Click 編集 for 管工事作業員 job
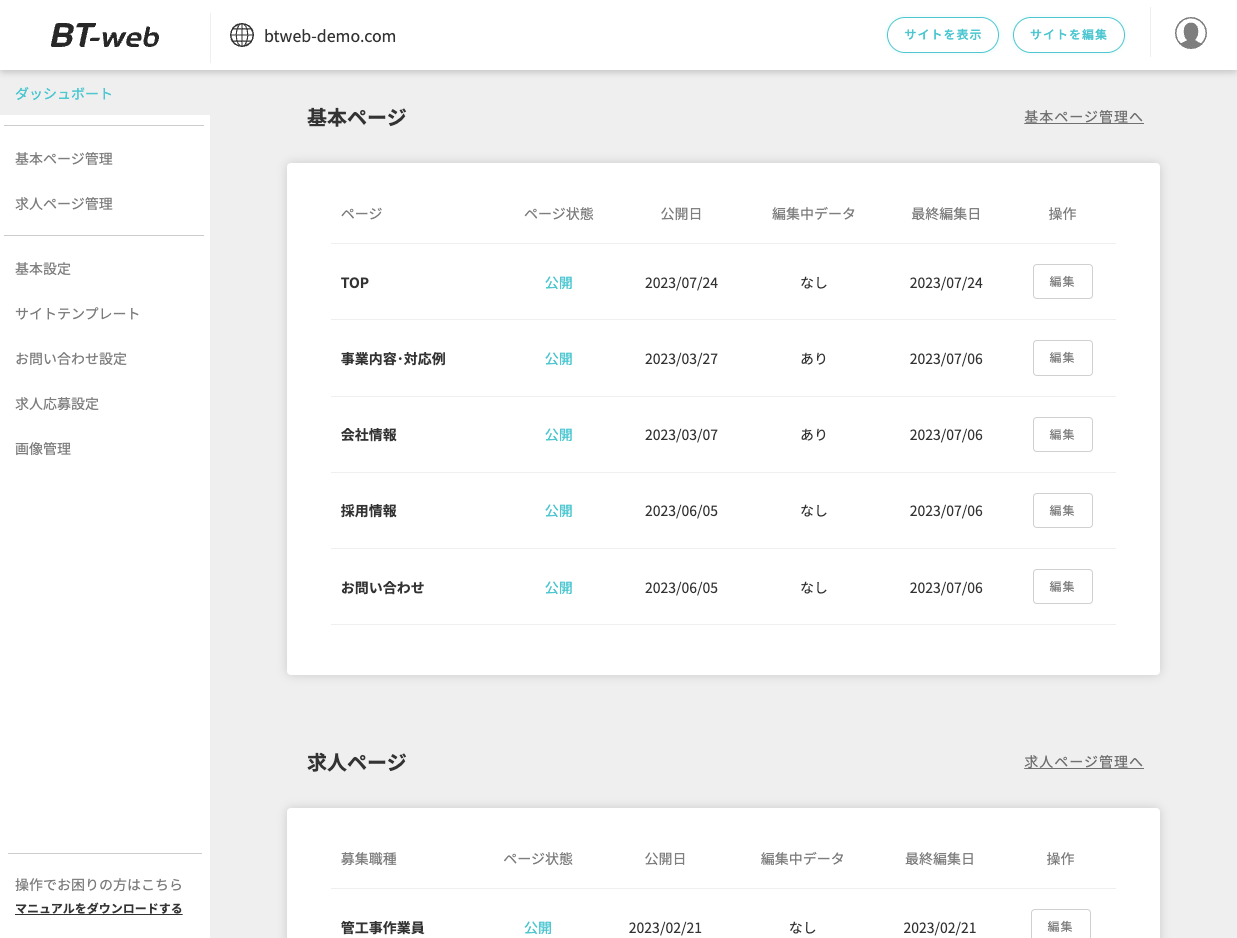 click(x=1060, y=925)
